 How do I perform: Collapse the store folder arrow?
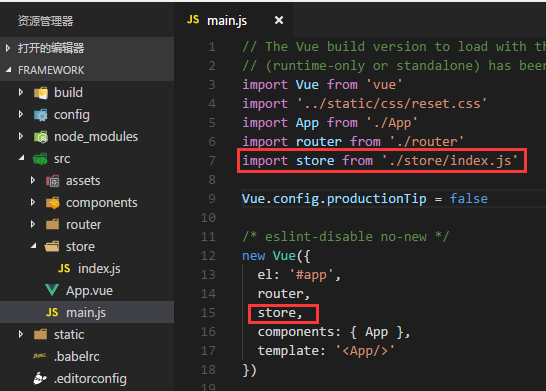(34, 246)
